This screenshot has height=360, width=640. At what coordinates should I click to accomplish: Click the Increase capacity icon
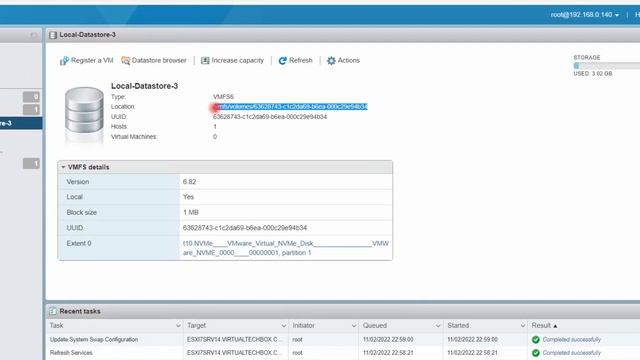205,60
